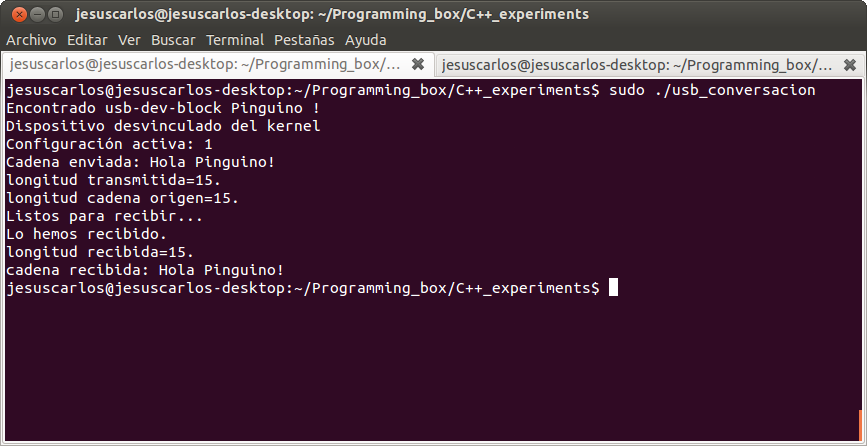Open the Buscar menu
The image size is (867, 446).
point(173,40)
